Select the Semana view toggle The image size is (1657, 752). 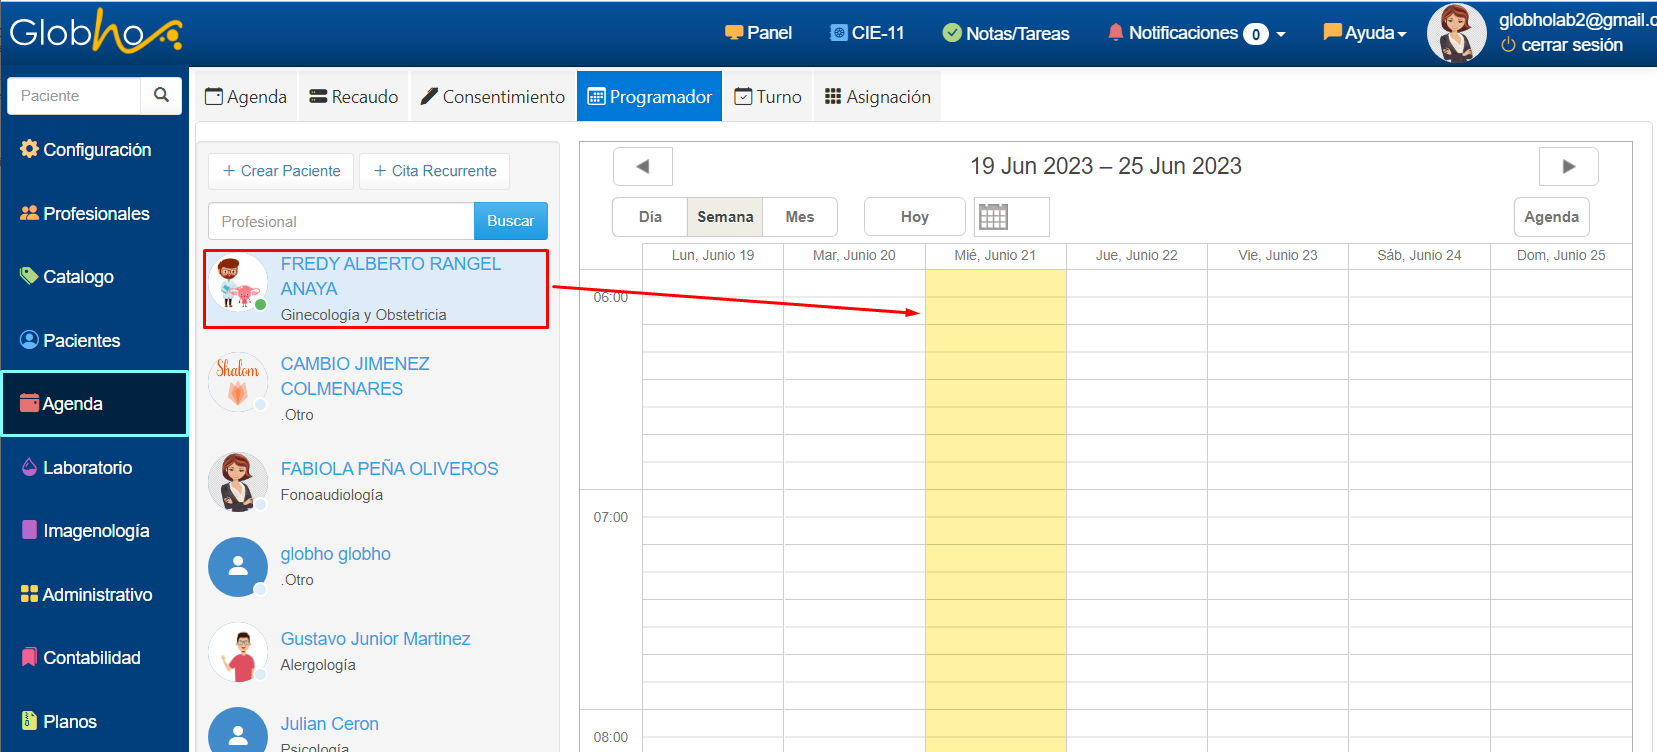725,217
